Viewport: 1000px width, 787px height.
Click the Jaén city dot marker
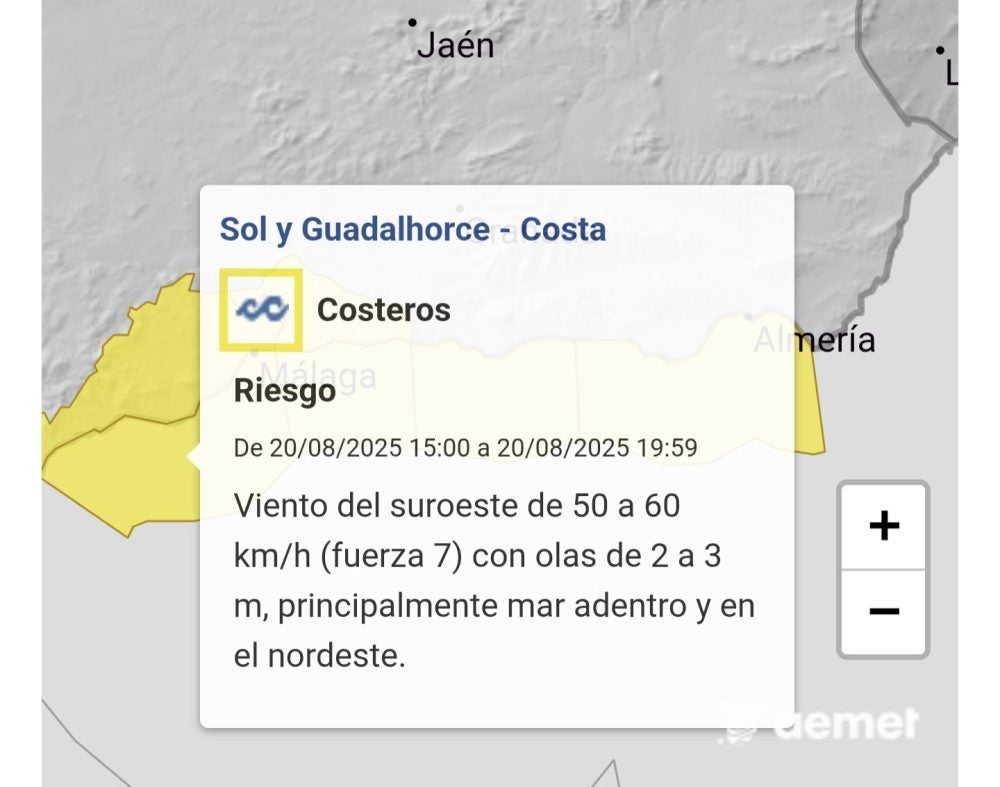pyautogui.click(x=413, y=22)
